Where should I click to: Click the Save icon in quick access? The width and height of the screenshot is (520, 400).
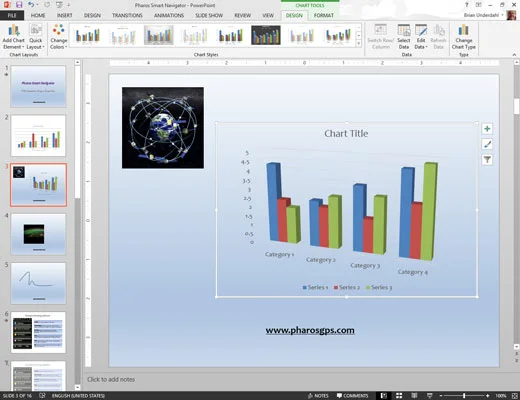tap(19, 5)
